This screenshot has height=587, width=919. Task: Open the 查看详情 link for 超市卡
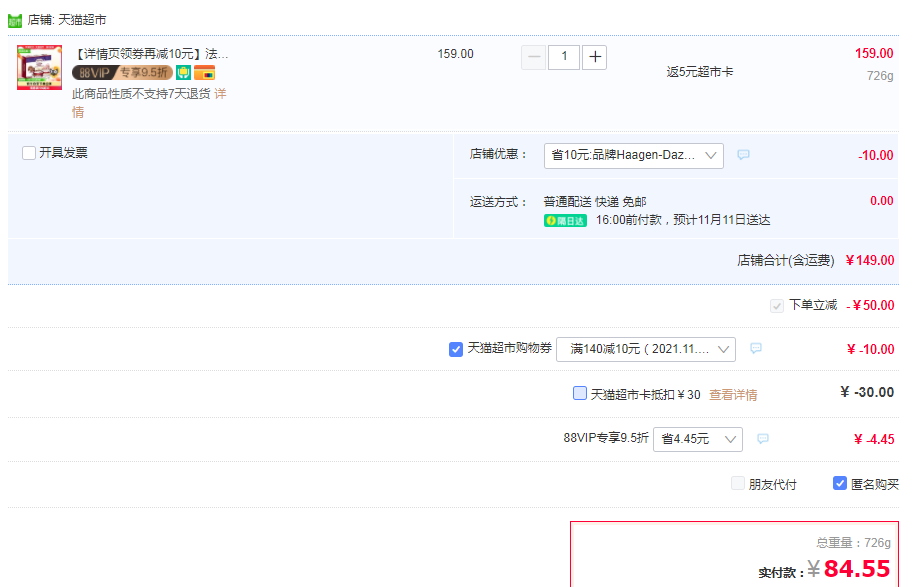point(733,395)
